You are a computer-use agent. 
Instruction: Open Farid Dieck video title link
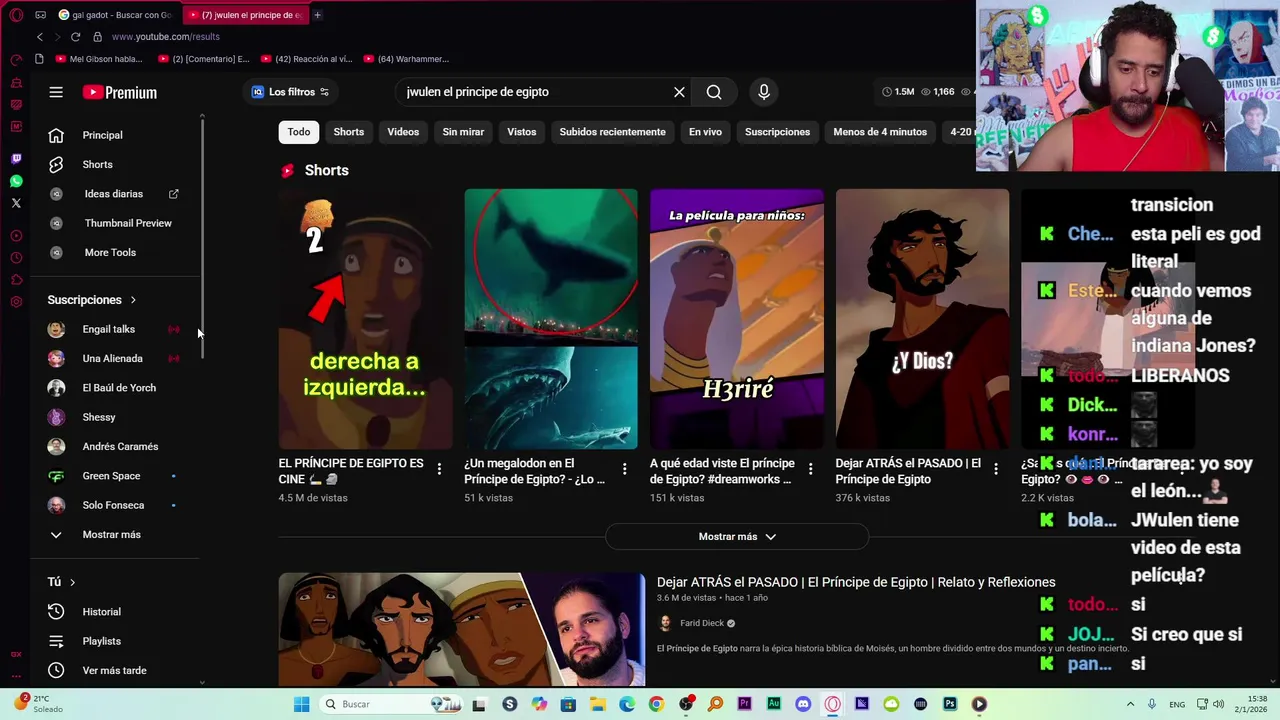click(856, 582)
